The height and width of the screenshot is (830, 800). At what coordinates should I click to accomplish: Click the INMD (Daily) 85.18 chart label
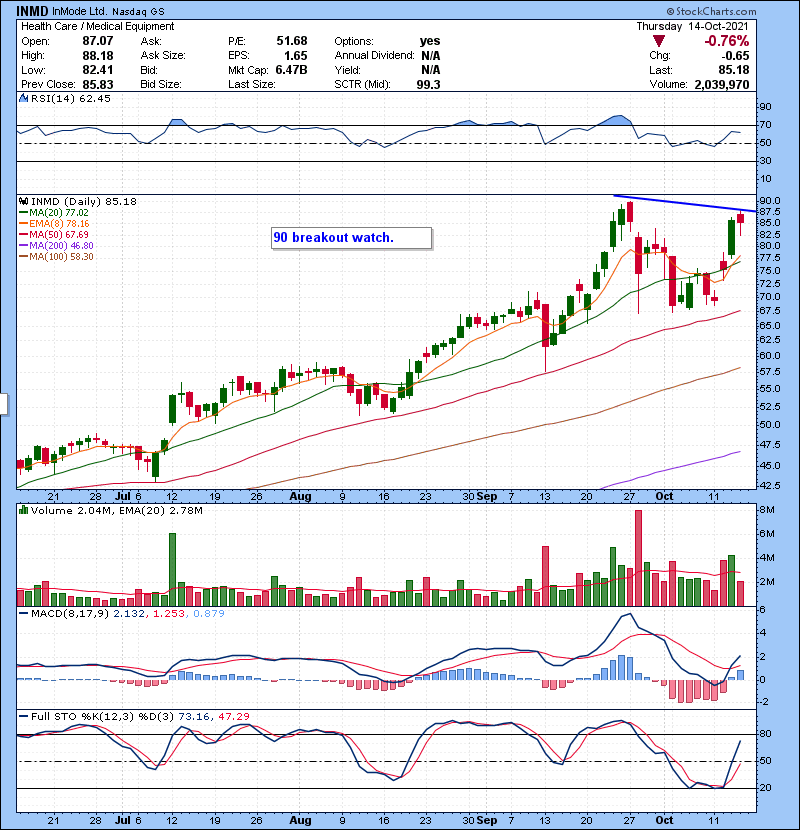click(x=84, y=201)
